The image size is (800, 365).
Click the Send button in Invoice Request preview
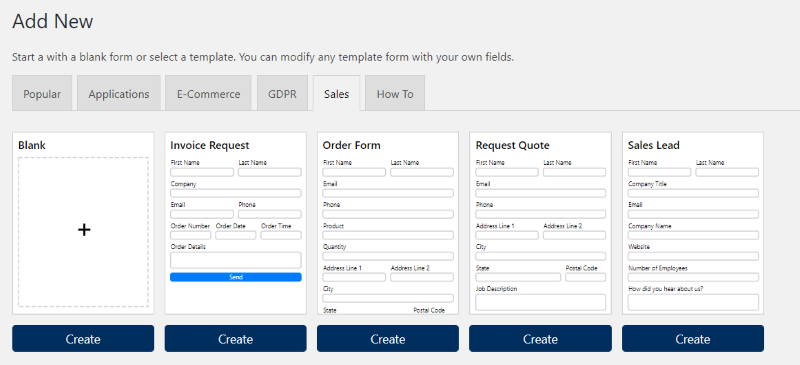[236, 277]
